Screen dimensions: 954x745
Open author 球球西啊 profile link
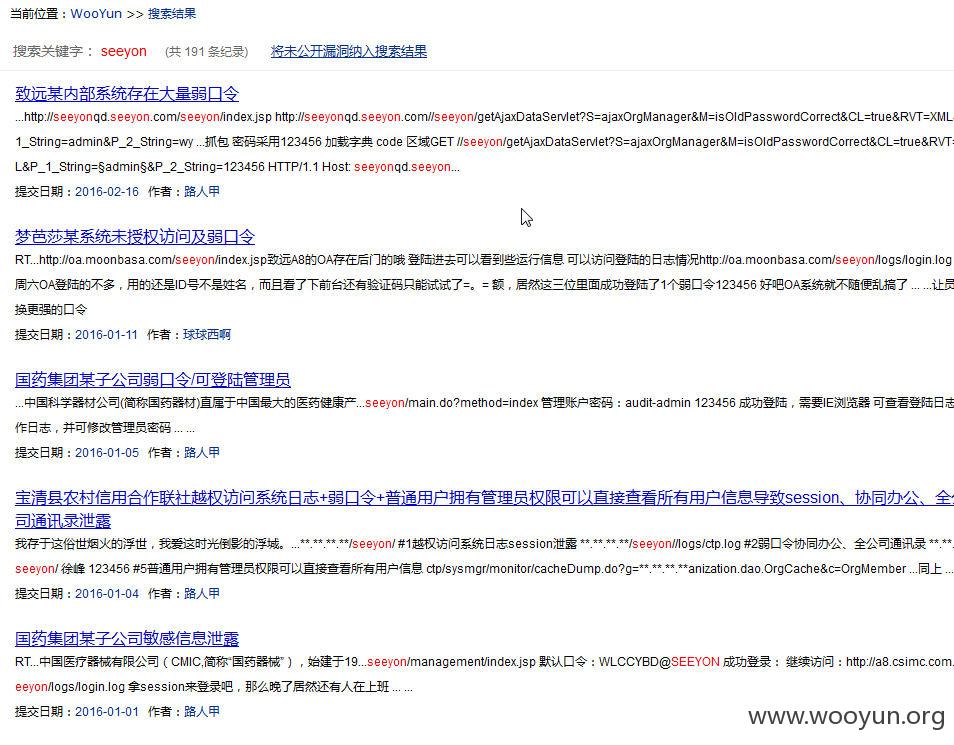(207, 335)
